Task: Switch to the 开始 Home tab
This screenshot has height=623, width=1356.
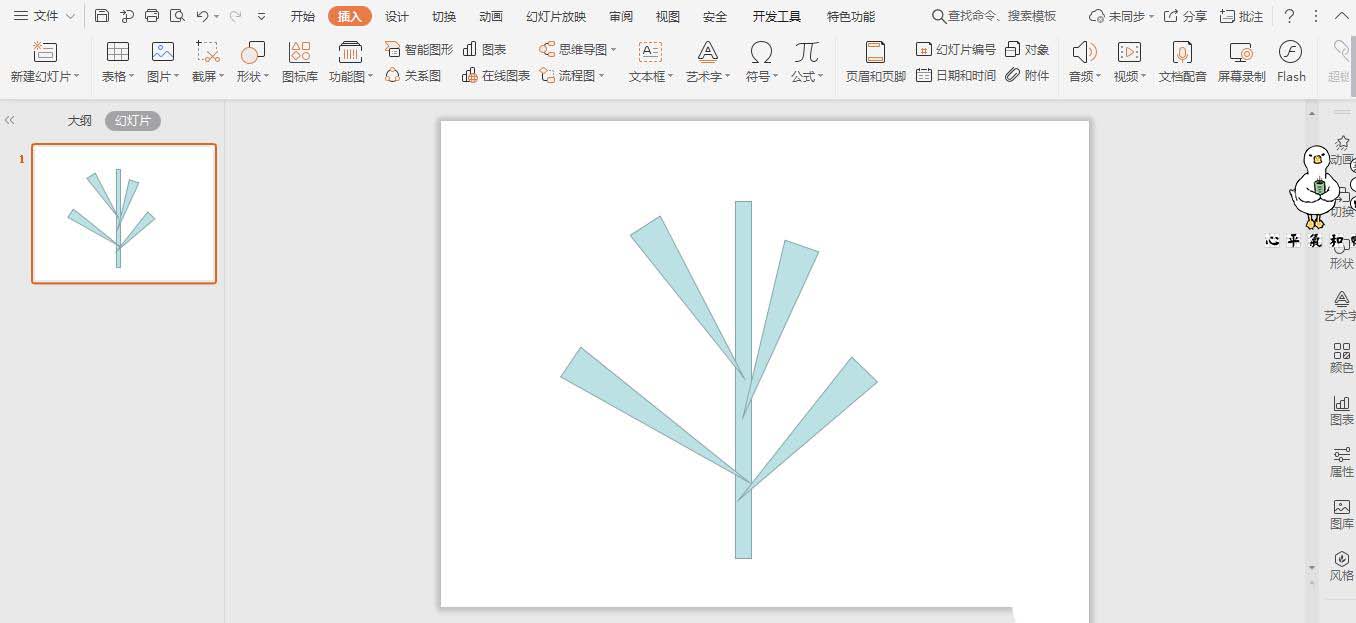Action: click(303, 16)
